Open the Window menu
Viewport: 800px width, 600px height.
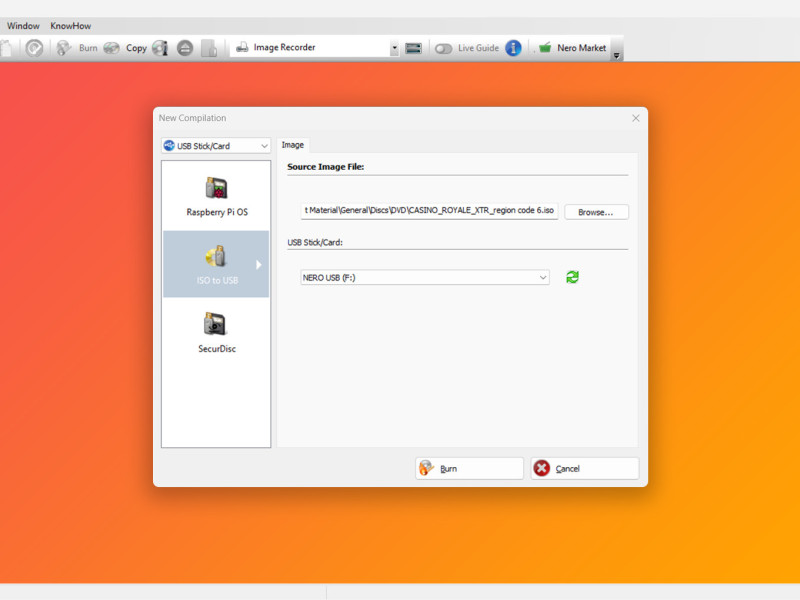click(x=23, y=26)
